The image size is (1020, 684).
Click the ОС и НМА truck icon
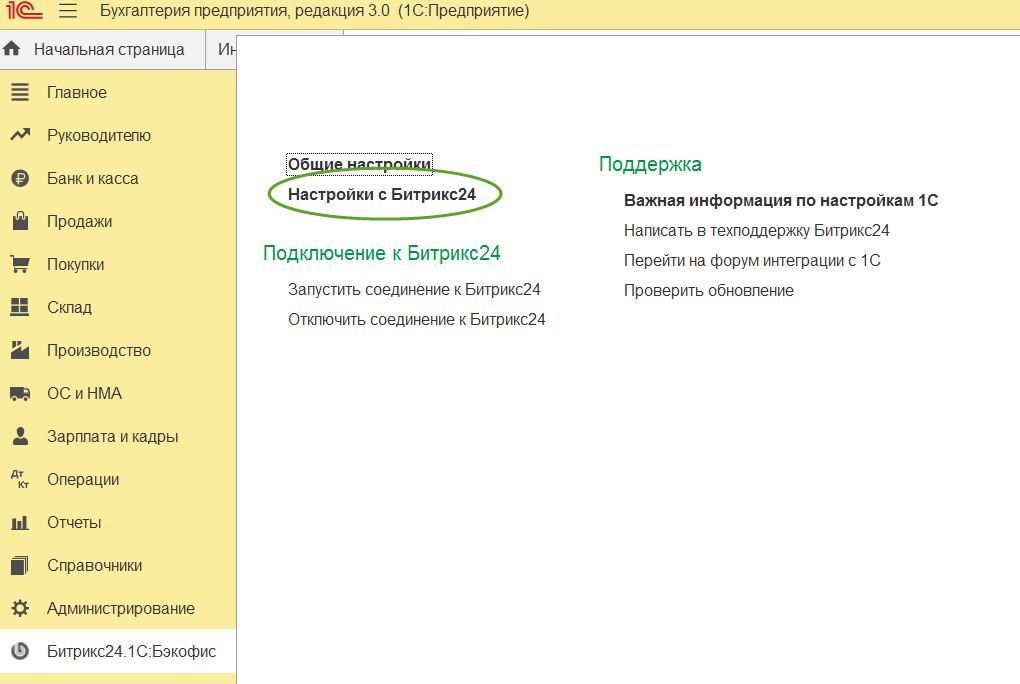(20, 394)
